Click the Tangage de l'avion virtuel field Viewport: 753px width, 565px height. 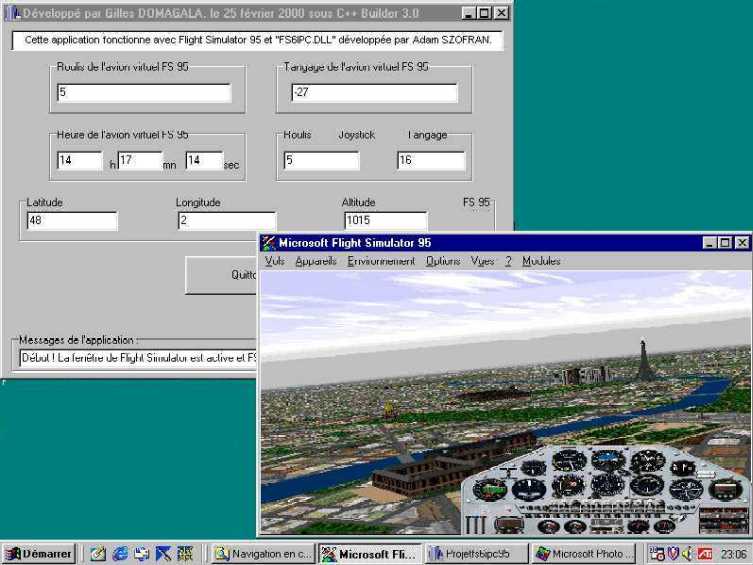click(x=374, y=93)
